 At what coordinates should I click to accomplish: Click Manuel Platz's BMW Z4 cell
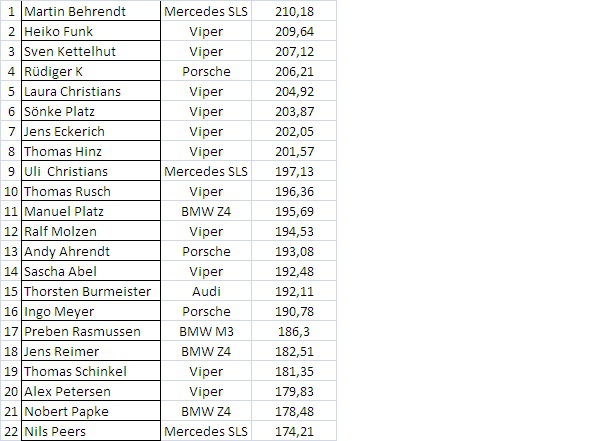(207, 211)
